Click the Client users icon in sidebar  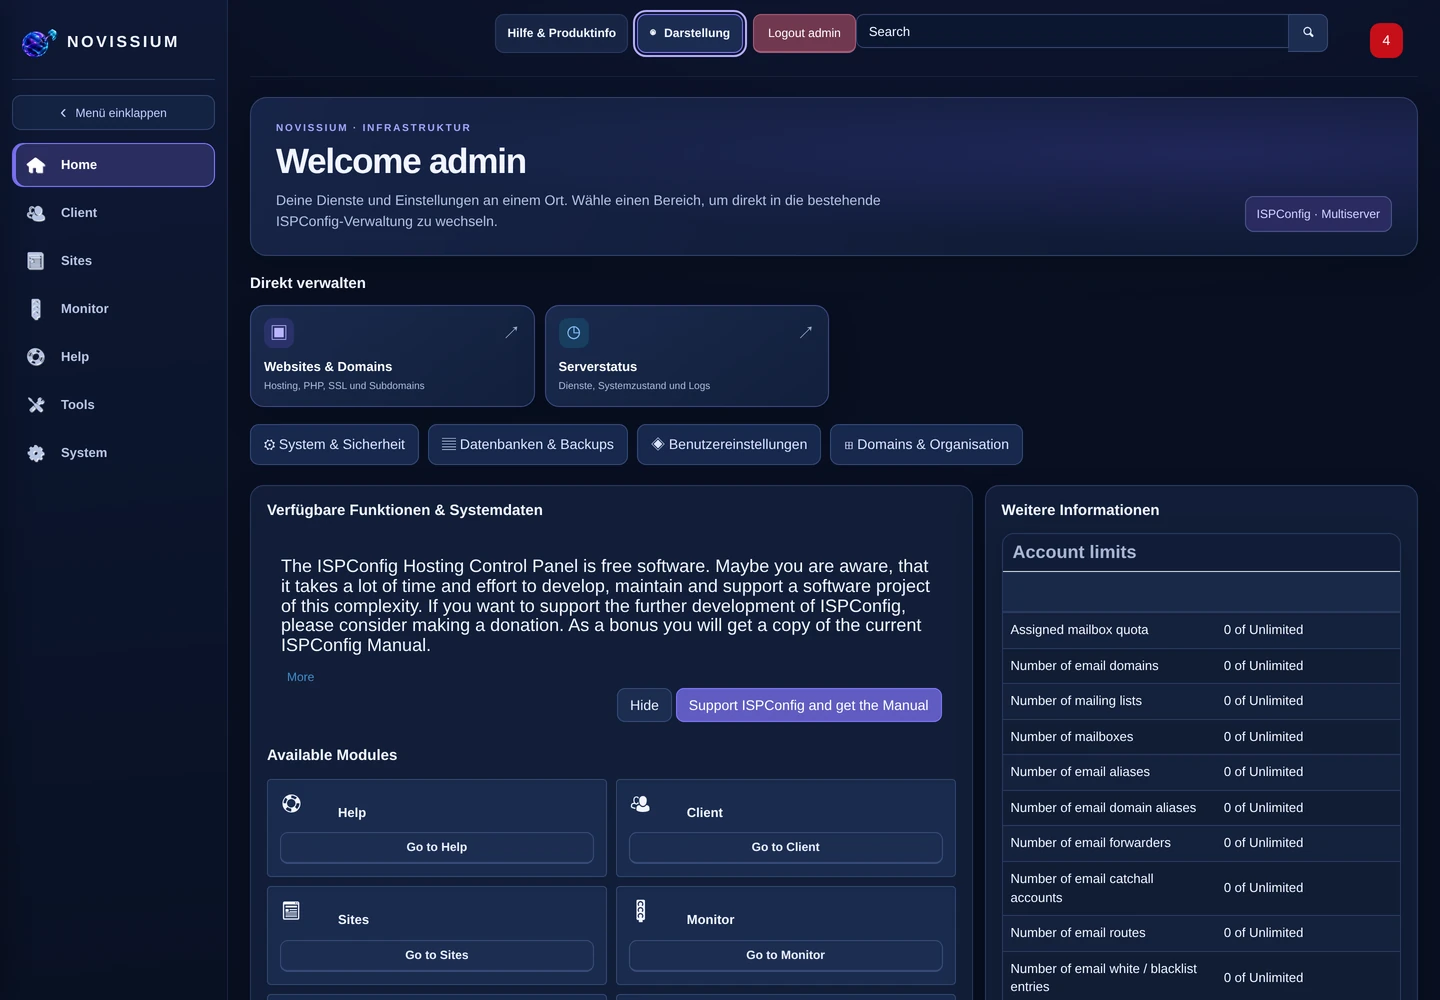click(x=36, y=213)
